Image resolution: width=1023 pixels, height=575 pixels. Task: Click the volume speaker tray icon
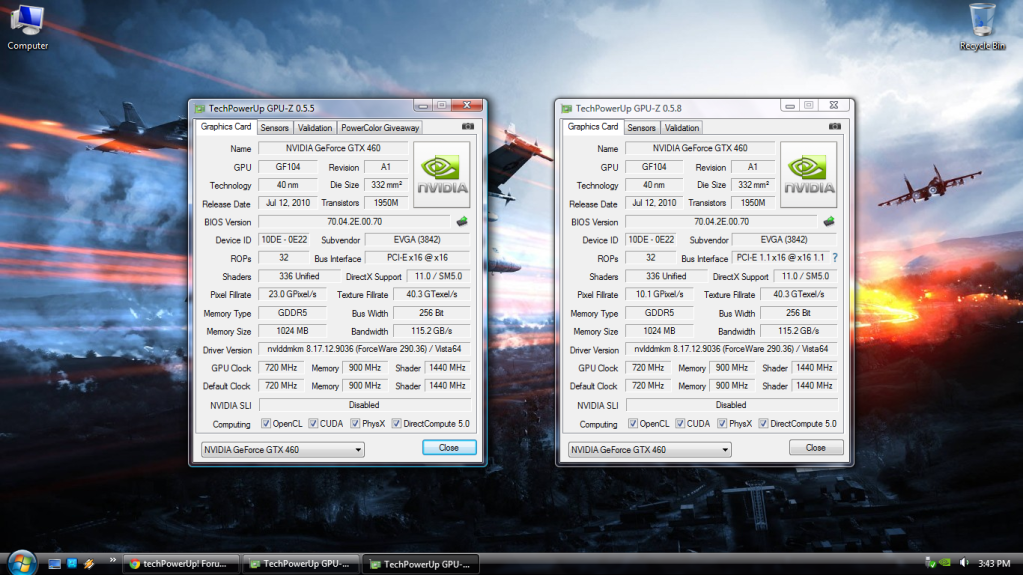[x=964, y=563]
